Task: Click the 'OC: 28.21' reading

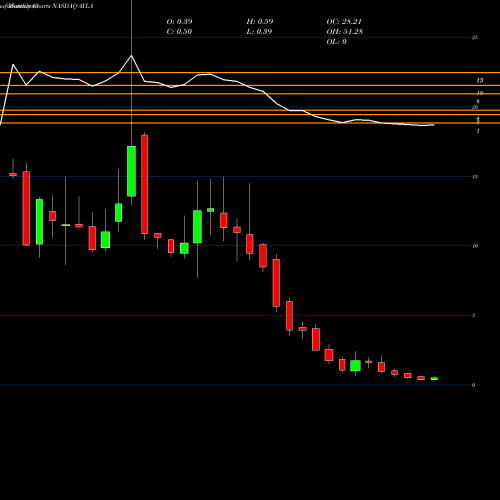Action: (344, 21)
